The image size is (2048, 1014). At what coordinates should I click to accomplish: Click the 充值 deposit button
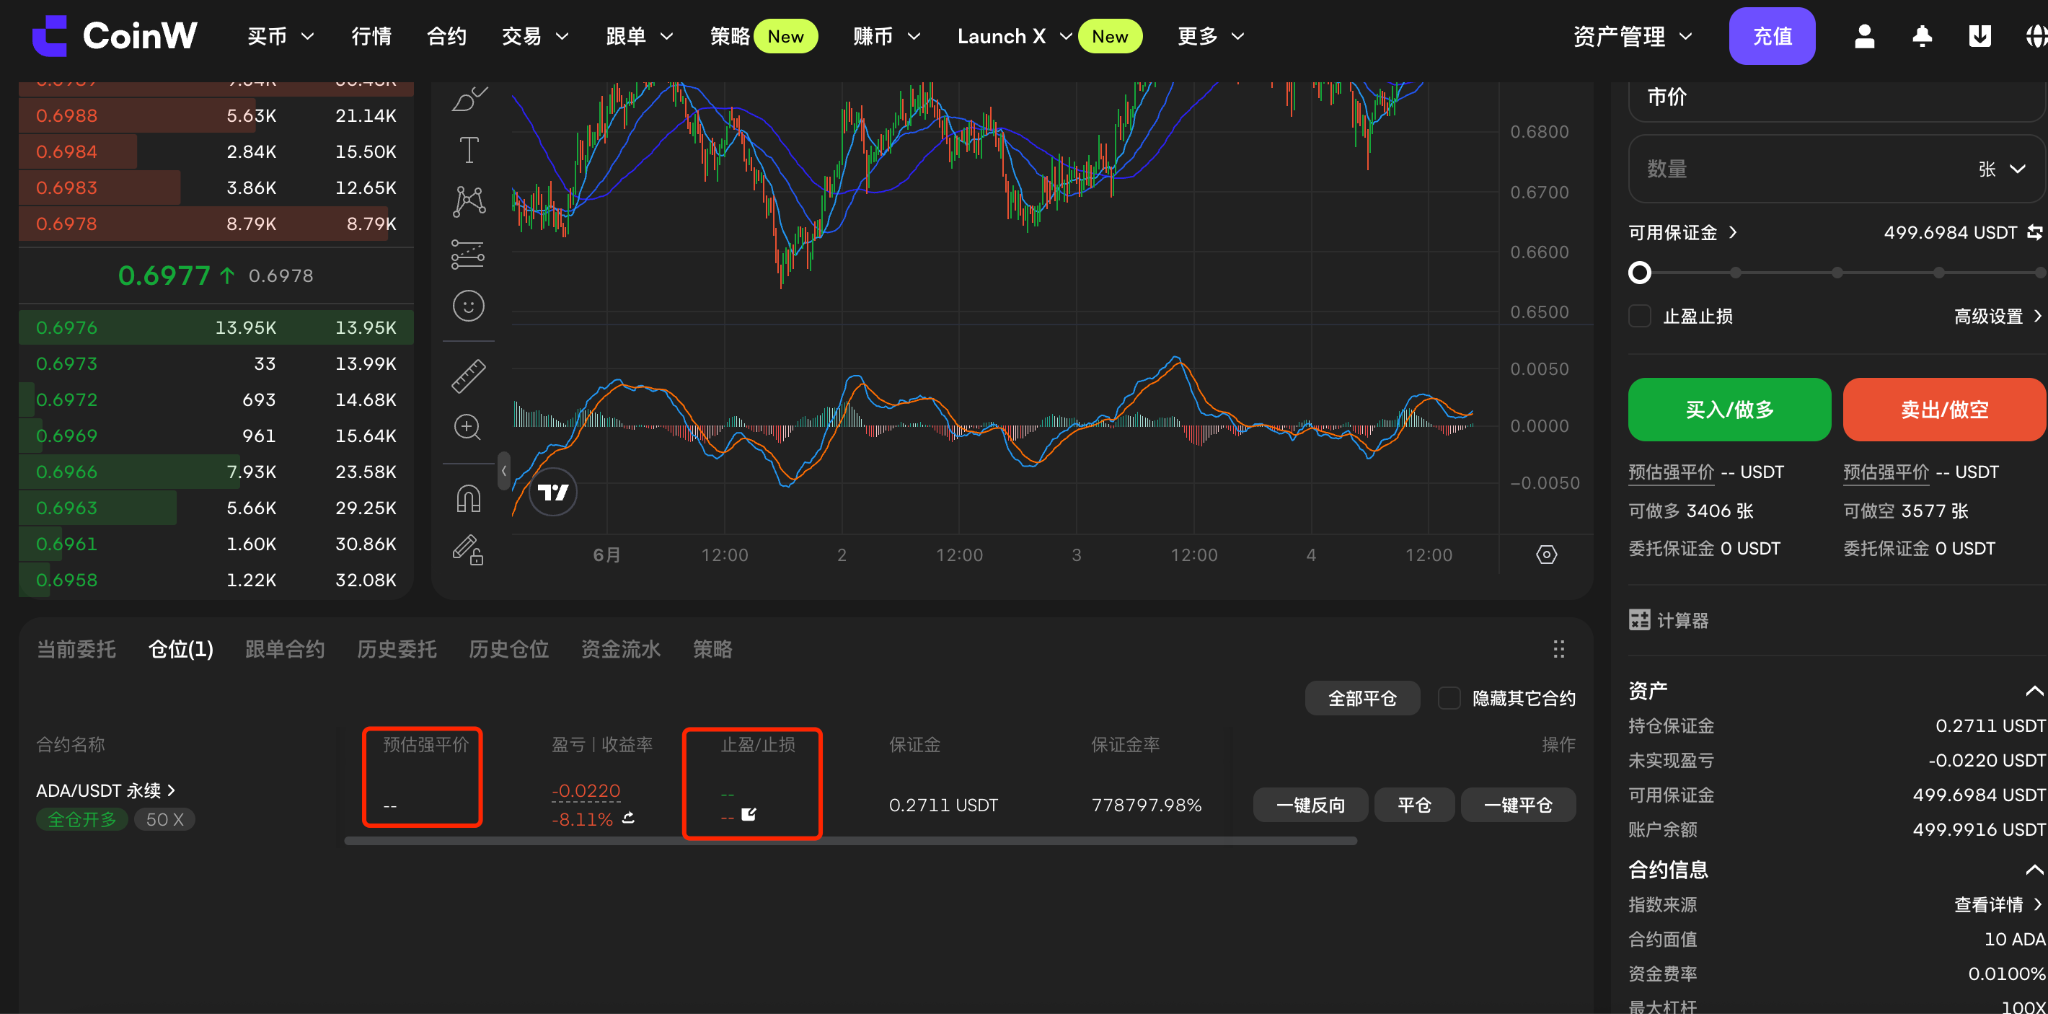click(1772, 36)
